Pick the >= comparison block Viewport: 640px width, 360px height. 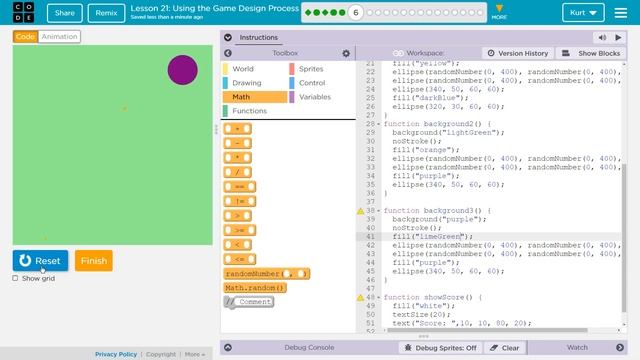point(240,230)
